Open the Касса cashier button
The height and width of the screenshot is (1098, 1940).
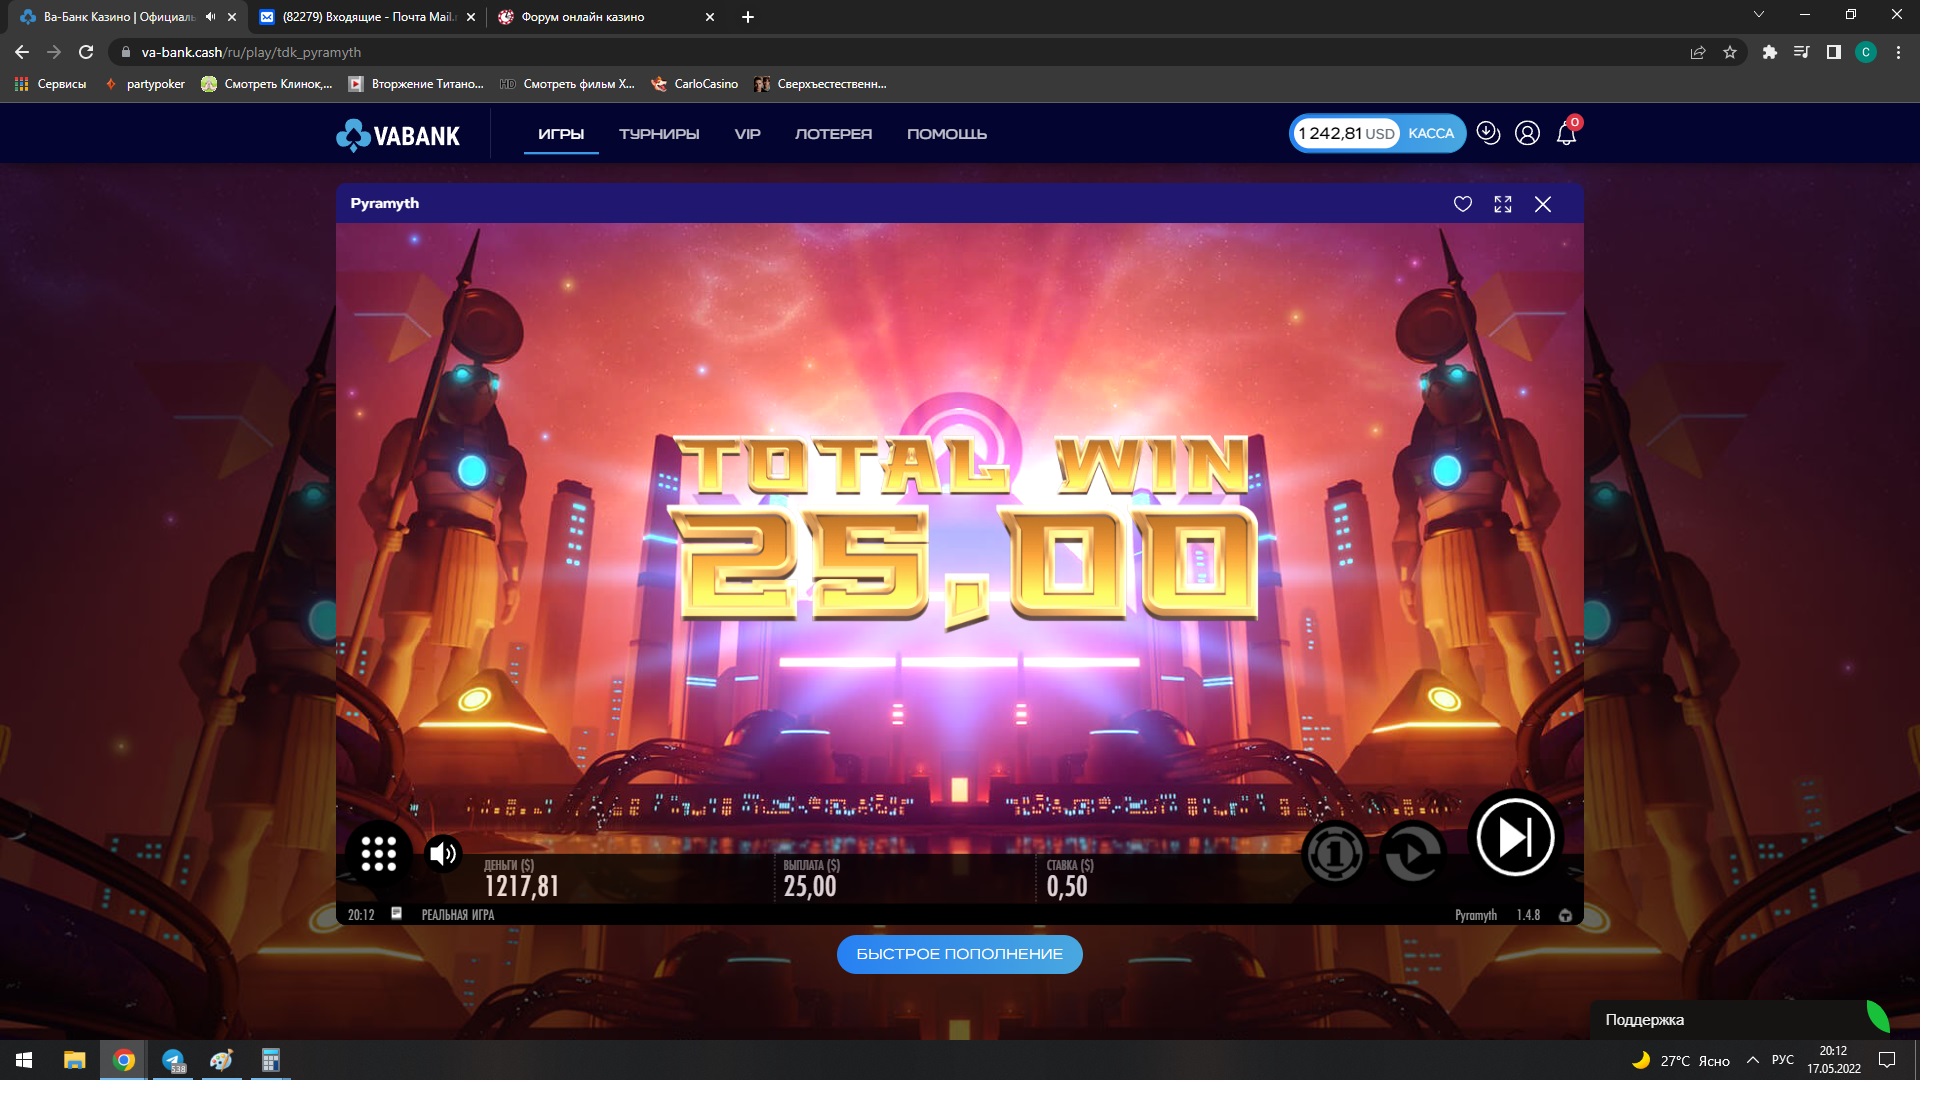tap(1431, 133)
